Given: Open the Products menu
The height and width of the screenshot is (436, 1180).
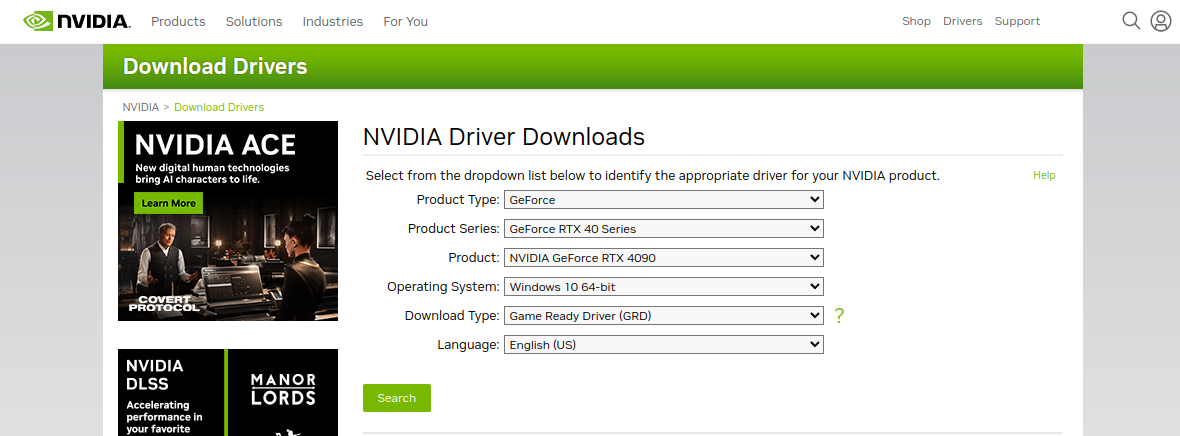Looking at the screenshot, I should pyautogui.click(x=178, y=22).
